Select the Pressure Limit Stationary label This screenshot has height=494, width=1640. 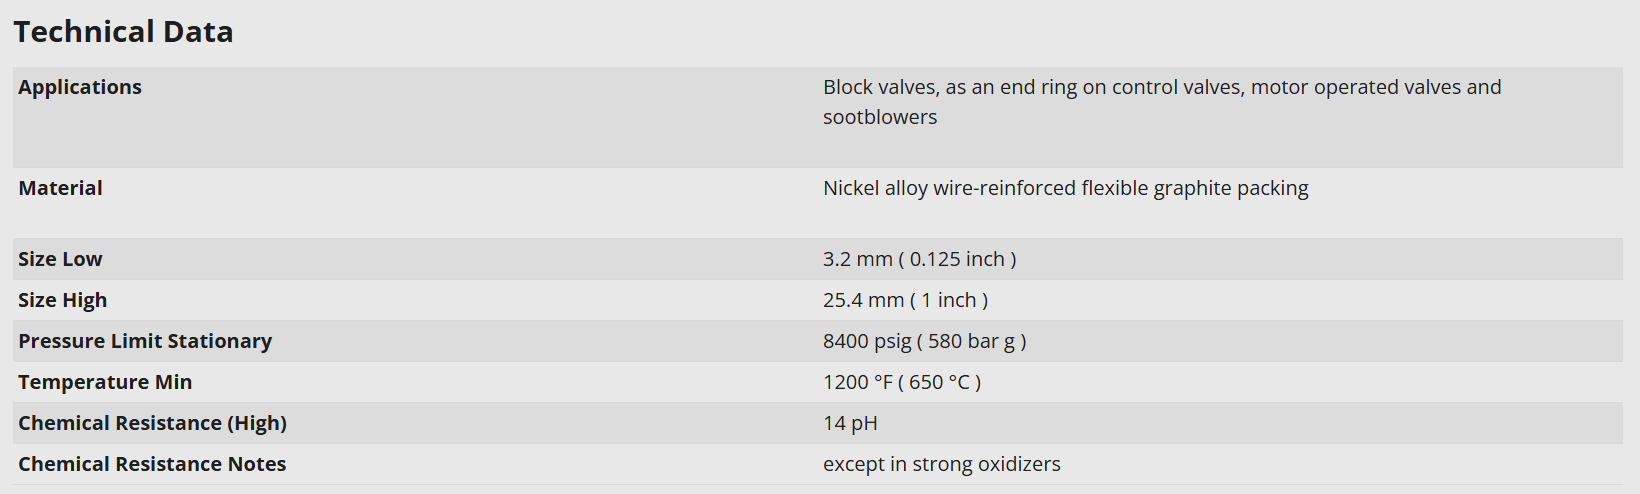point(145,341)
